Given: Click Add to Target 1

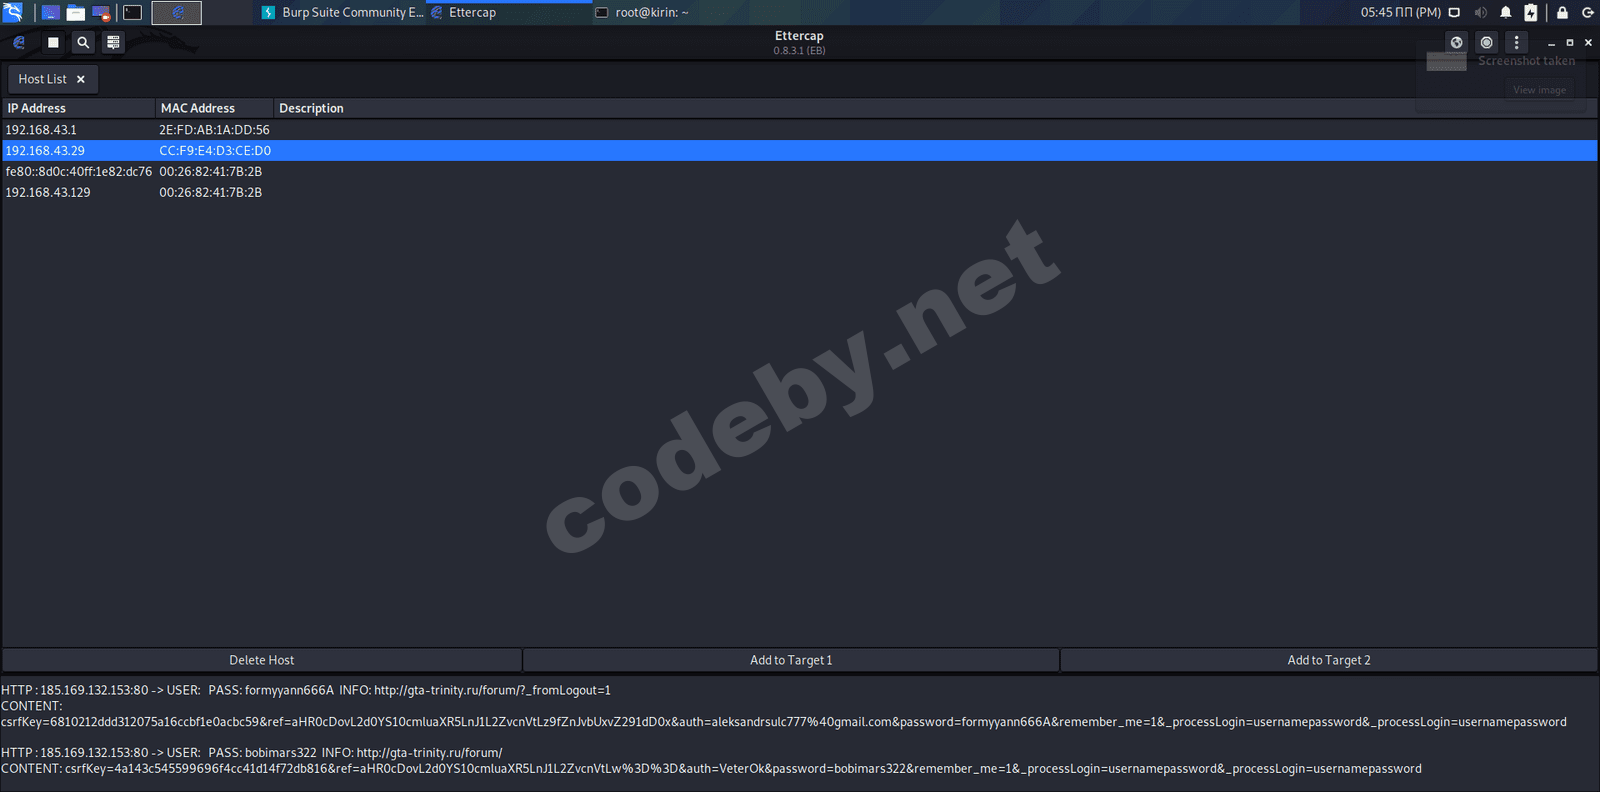Looking at the screenshot, I should pyautogui.click(x=791, y=660).
